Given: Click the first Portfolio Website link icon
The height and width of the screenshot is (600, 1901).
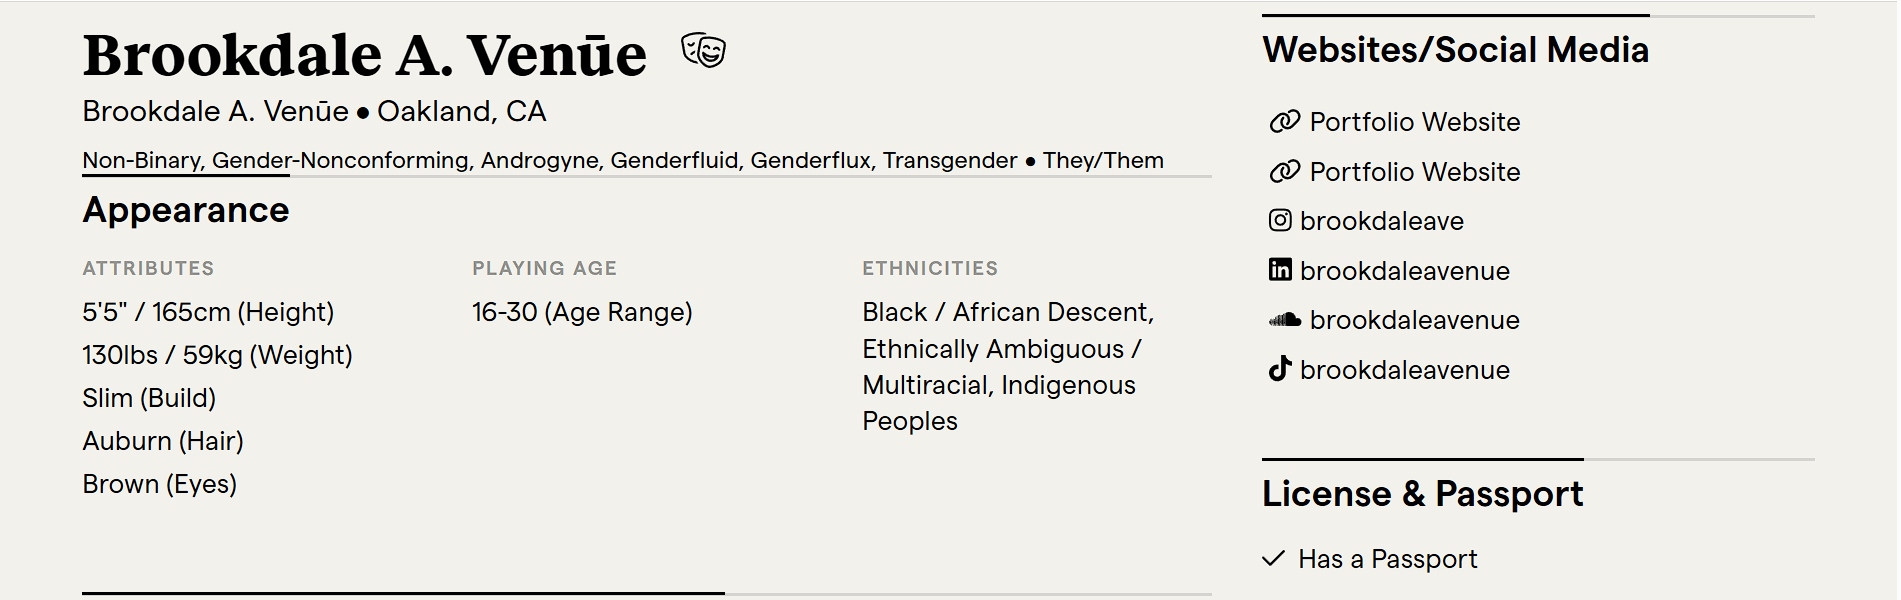Looking at the screenshot, I should pyautogui.click(x=1284, y=122).
